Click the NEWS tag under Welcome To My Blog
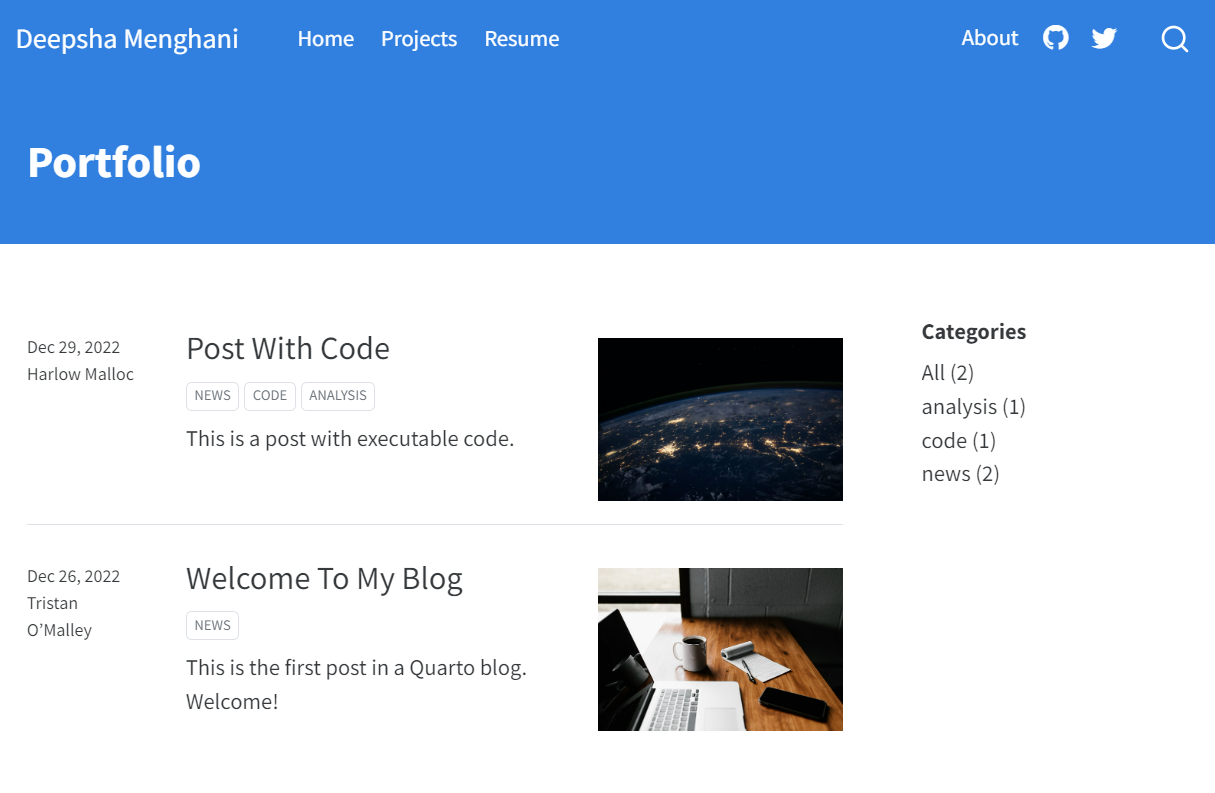Viewport: 1215px width, 793px height. [x=212, y=625]
